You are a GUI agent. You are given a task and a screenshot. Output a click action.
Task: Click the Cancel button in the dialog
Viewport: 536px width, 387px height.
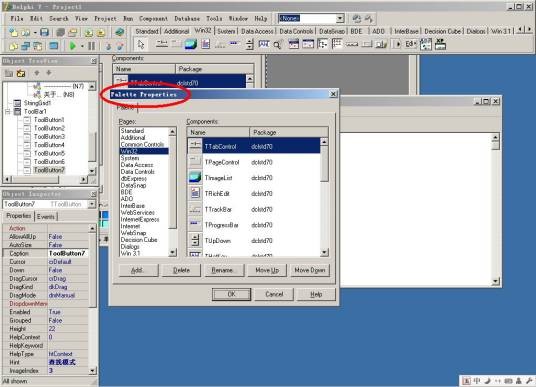click(x=274, y=294)
